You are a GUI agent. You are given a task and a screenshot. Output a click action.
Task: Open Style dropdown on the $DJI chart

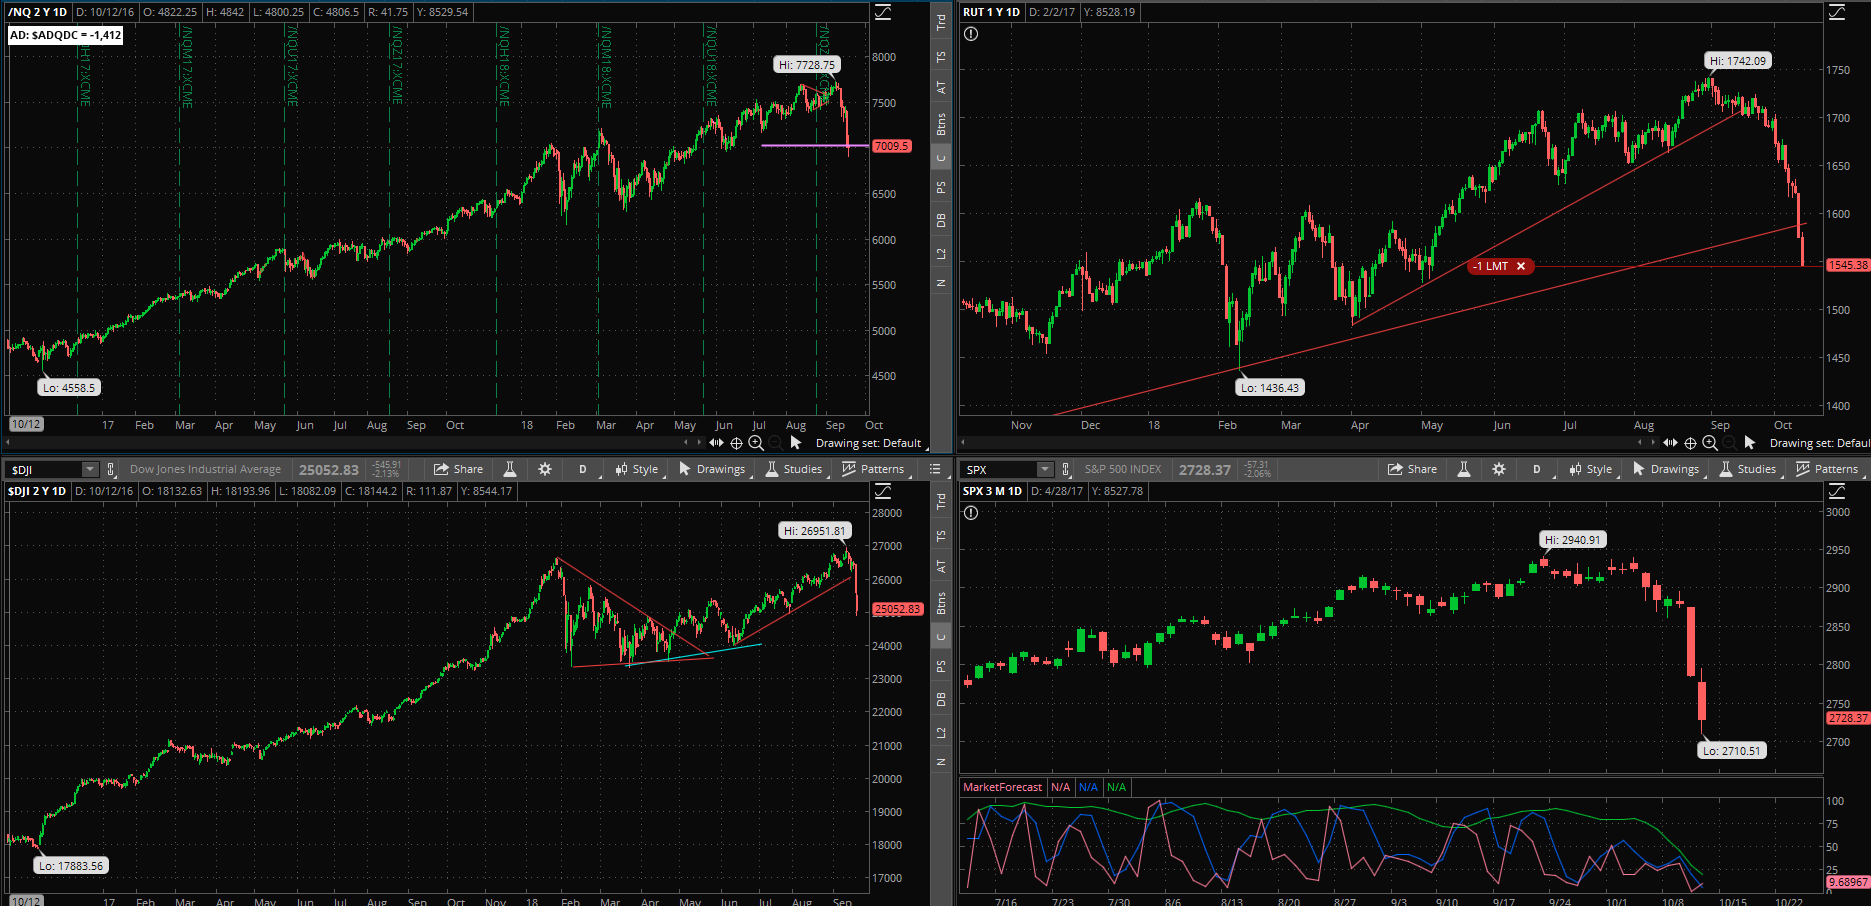(637, 469)
